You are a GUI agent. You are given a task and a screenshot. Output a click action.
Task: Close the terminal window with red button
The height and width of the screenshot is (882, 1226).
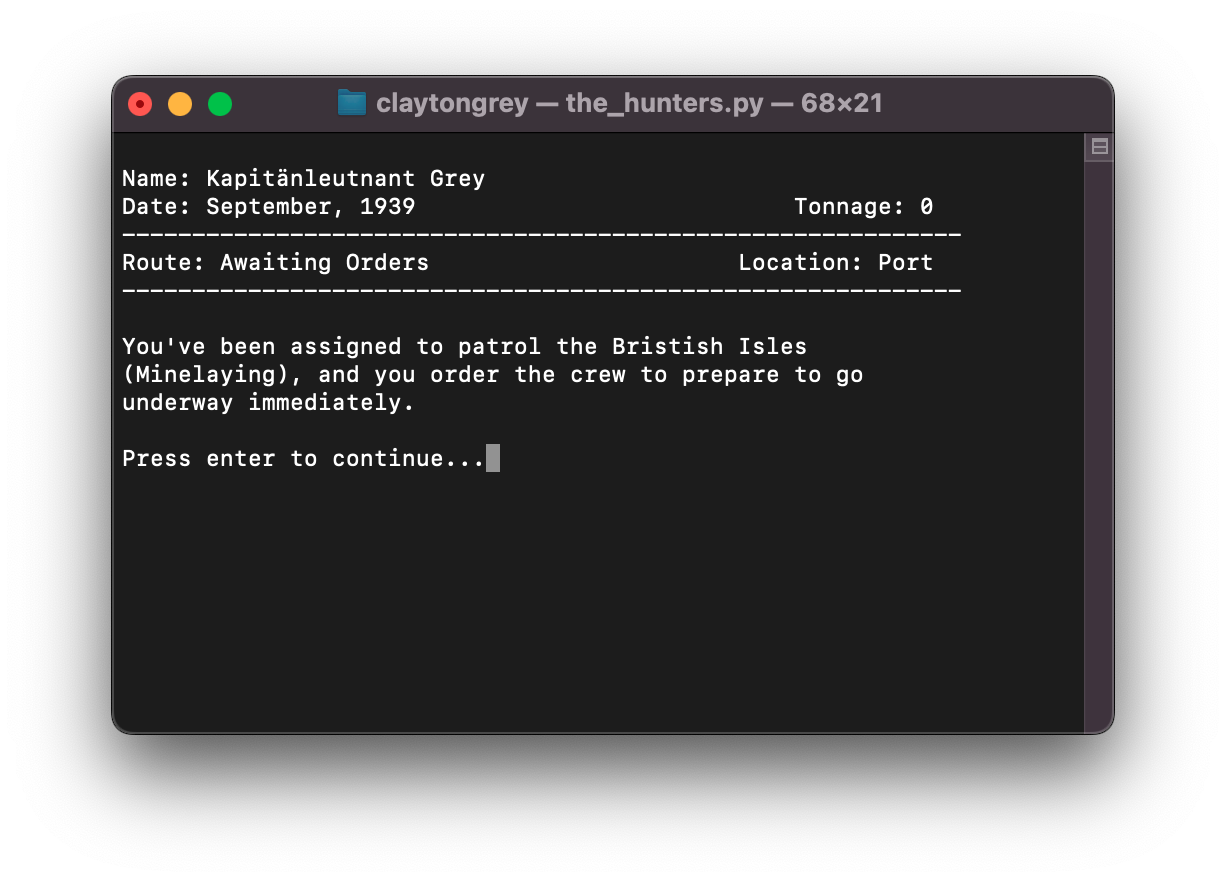pyautogui.click(x=140, y=104)
